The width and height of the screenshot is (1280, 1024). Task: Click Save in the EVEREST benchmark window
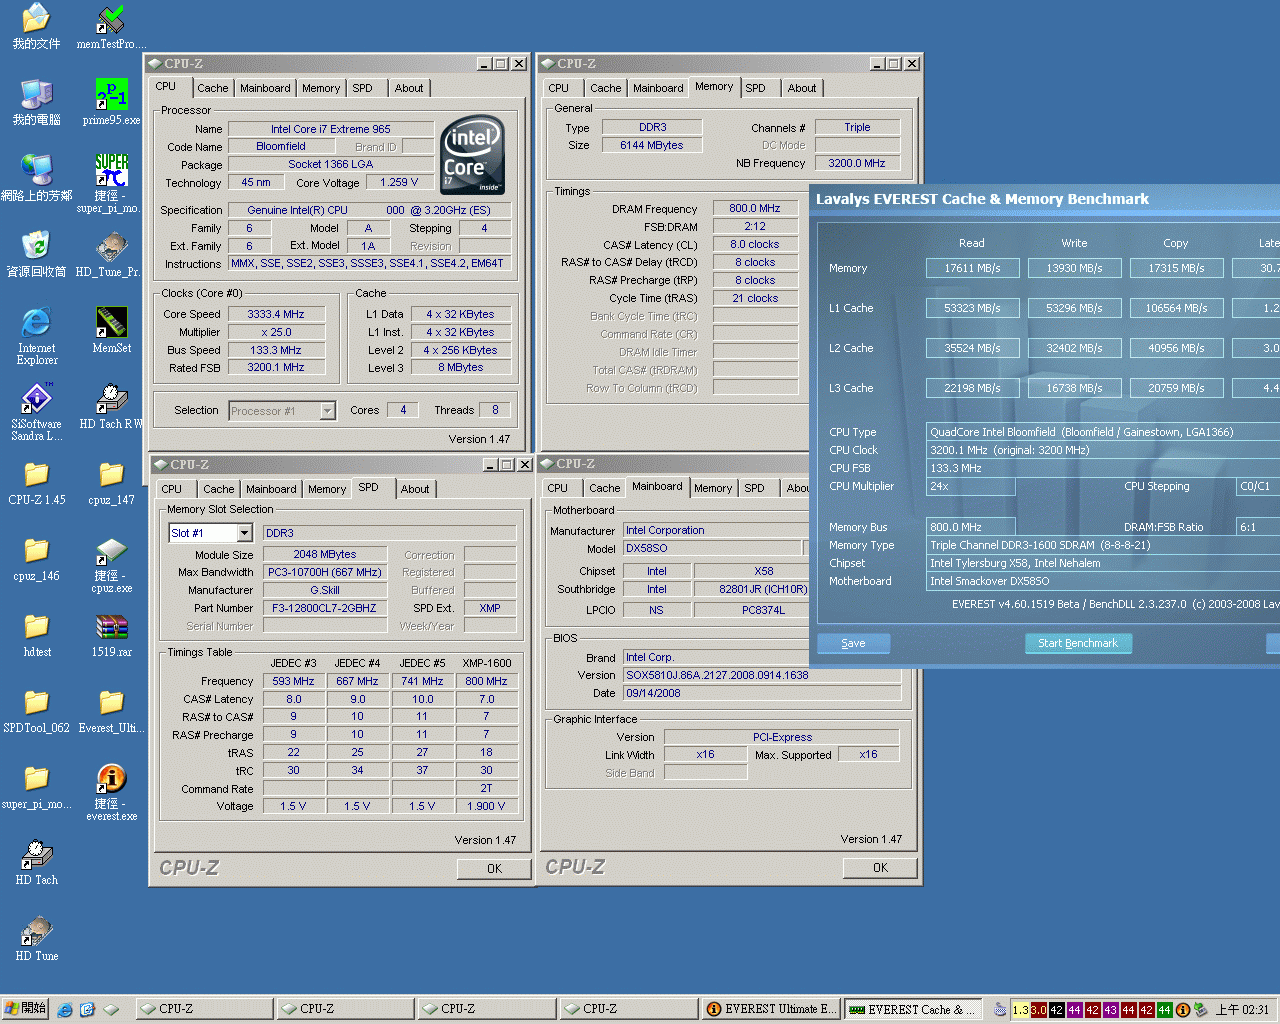click(853, 643)
